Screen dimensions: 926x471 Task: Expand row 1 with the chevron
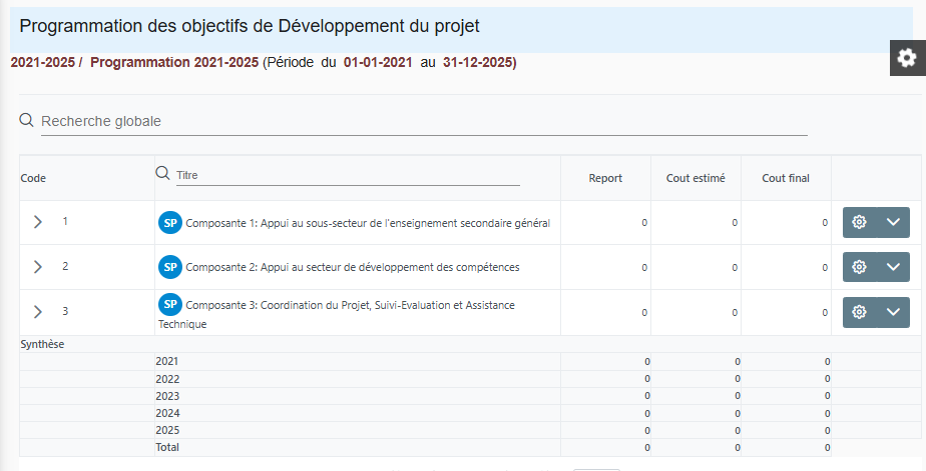[x=38, y=222]
